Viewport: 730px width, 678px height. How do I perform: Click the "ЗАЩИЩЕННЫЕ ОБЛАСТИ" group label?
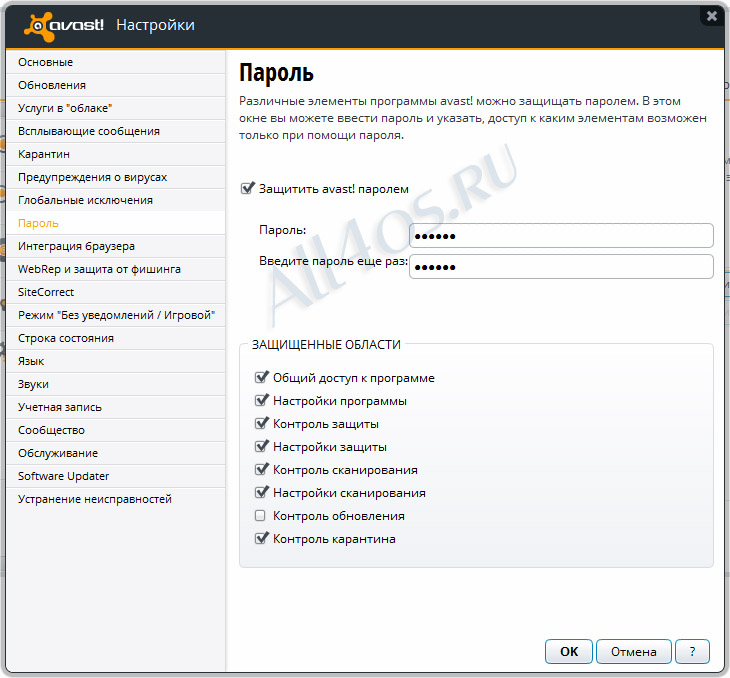[x=326, y=345]
